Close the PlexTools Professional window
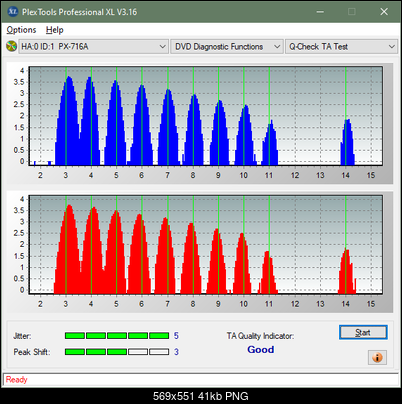The width and height of the screenshot is (402, 404). (384, 12)
